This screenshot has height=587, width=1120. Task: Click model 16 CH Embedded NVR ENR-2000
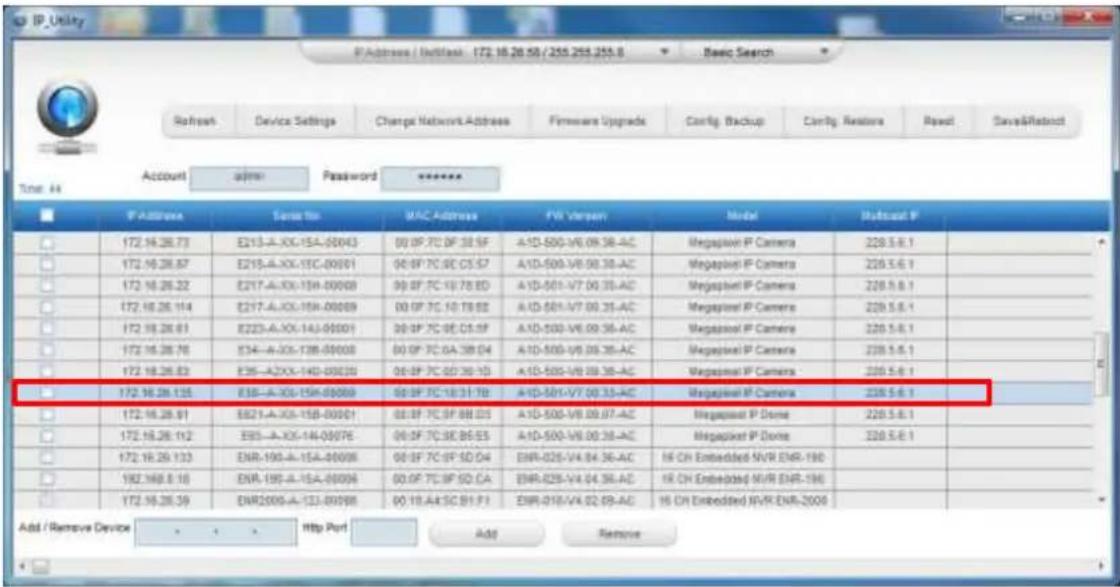click(x=742, y=501)
